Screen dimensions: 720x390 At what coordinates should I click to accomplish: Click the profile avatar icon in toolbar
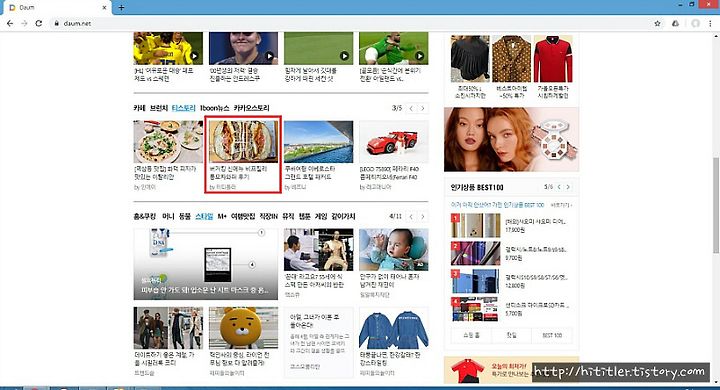(x=696, y=23)
